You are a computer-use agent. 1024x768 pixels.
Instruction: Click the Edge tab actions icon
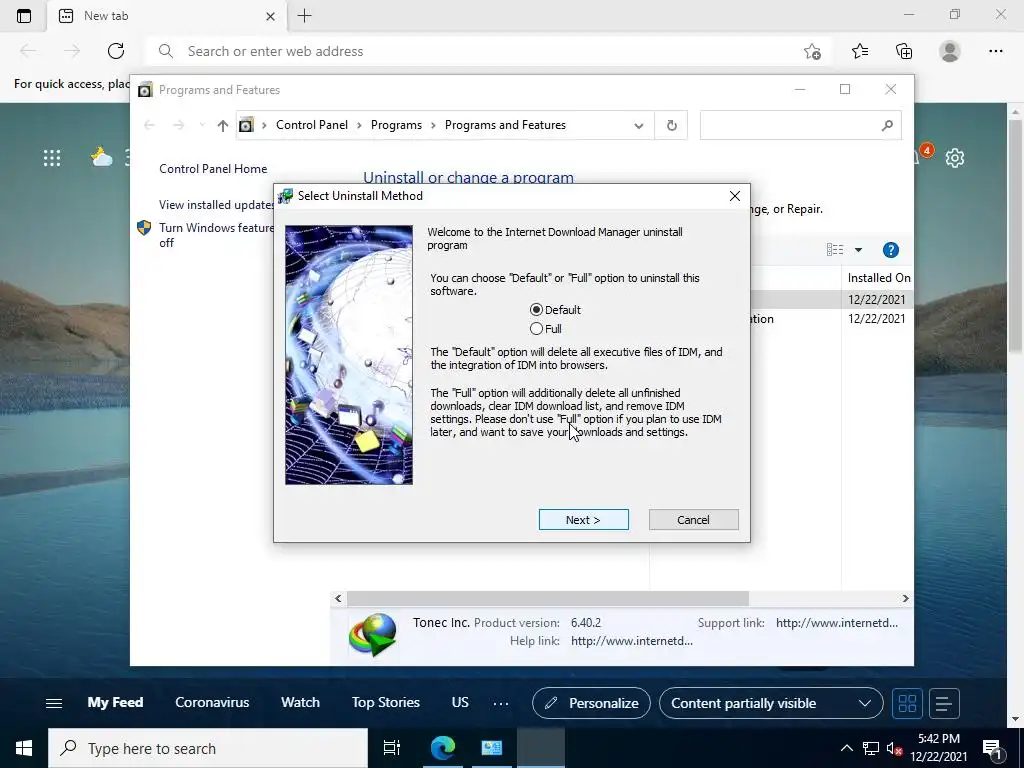24,16
